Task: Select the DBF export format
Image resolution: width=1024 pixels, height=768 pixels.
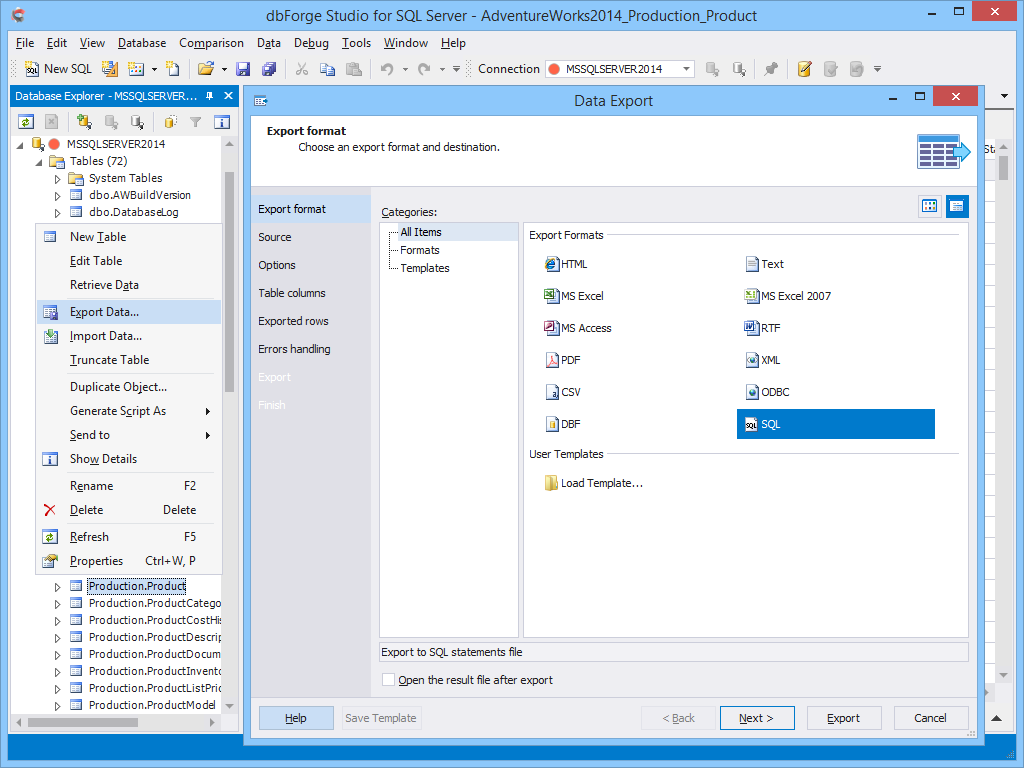Action: coord(562,424)
